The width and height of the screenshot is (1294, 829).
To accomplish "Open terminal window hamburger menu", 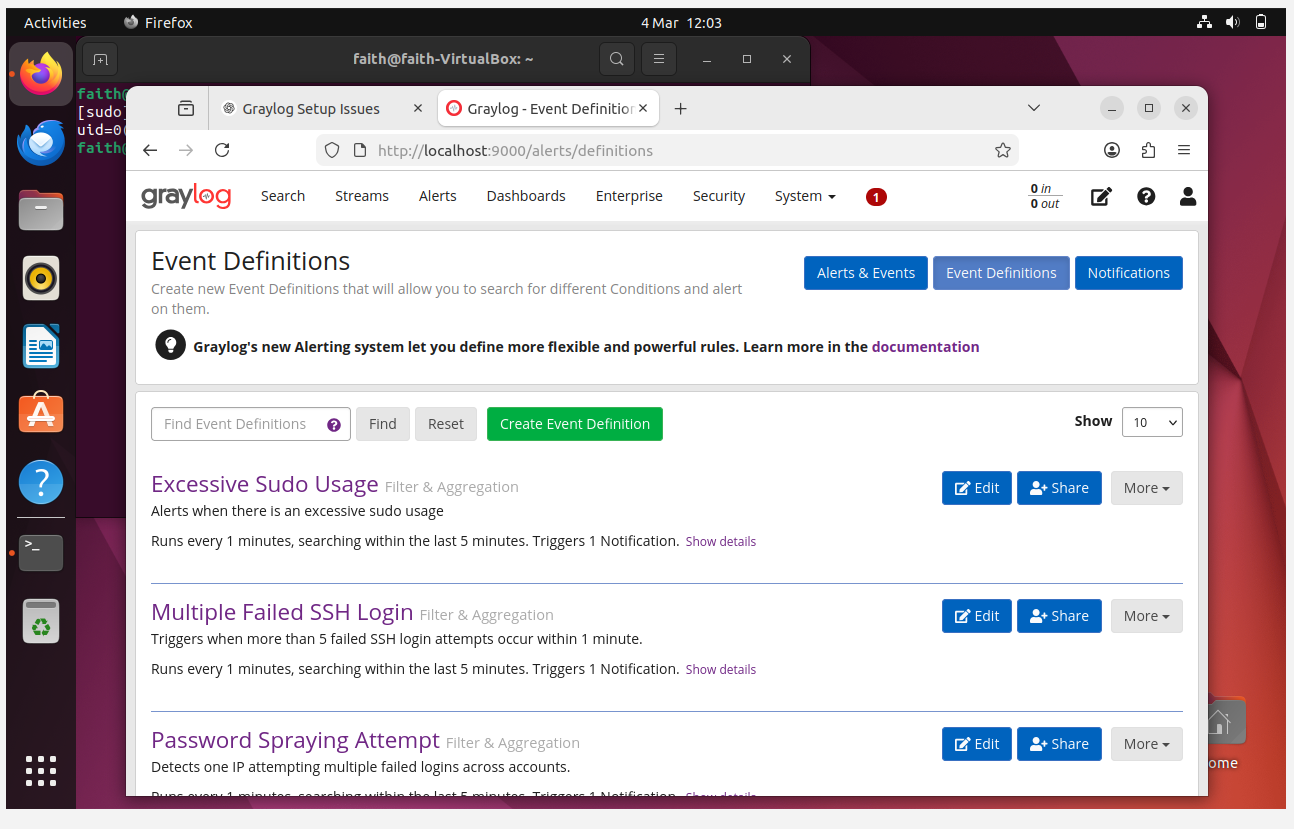I will tap(659, 59).
